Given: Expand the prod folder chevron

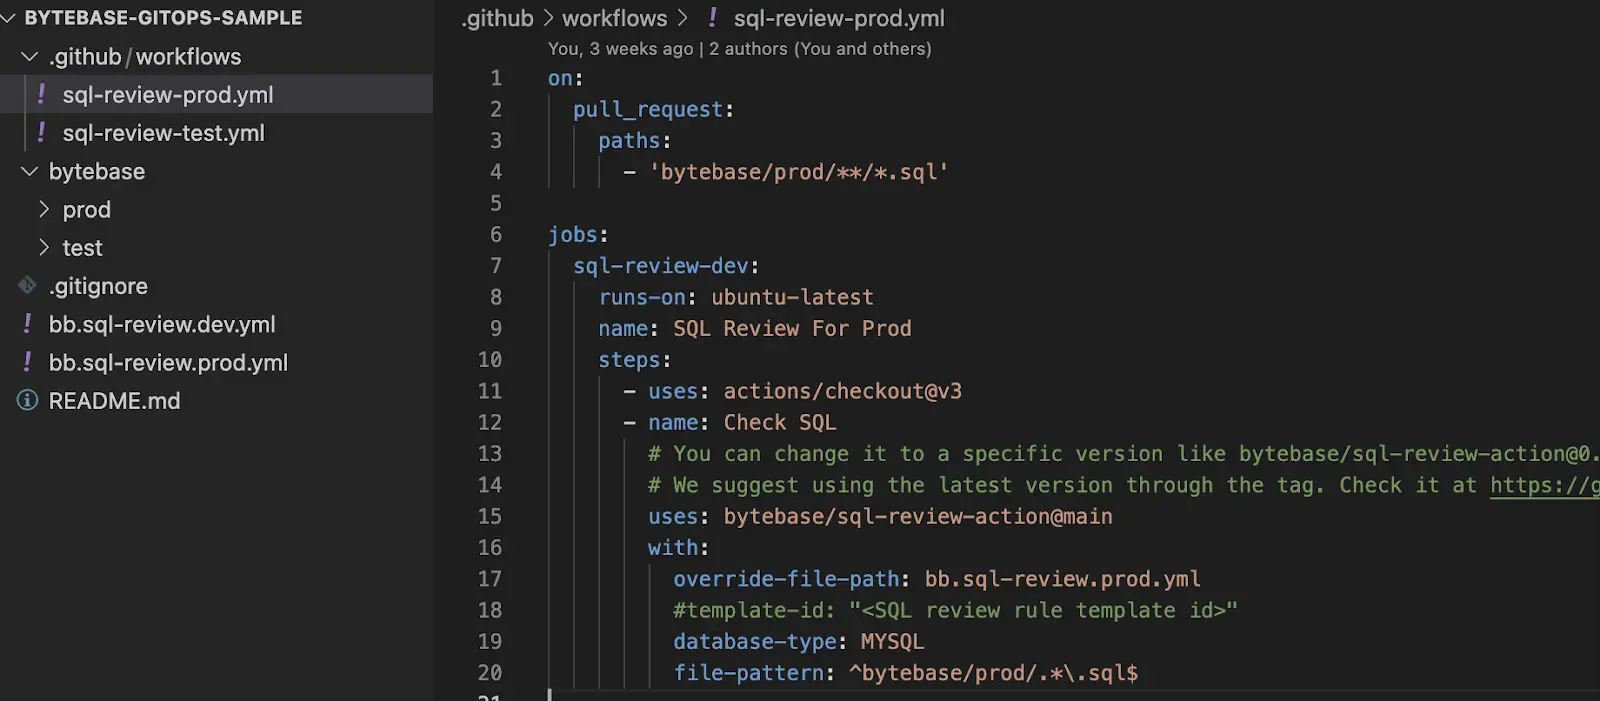Looking at the screenshot, I should (x=44, y=210).
